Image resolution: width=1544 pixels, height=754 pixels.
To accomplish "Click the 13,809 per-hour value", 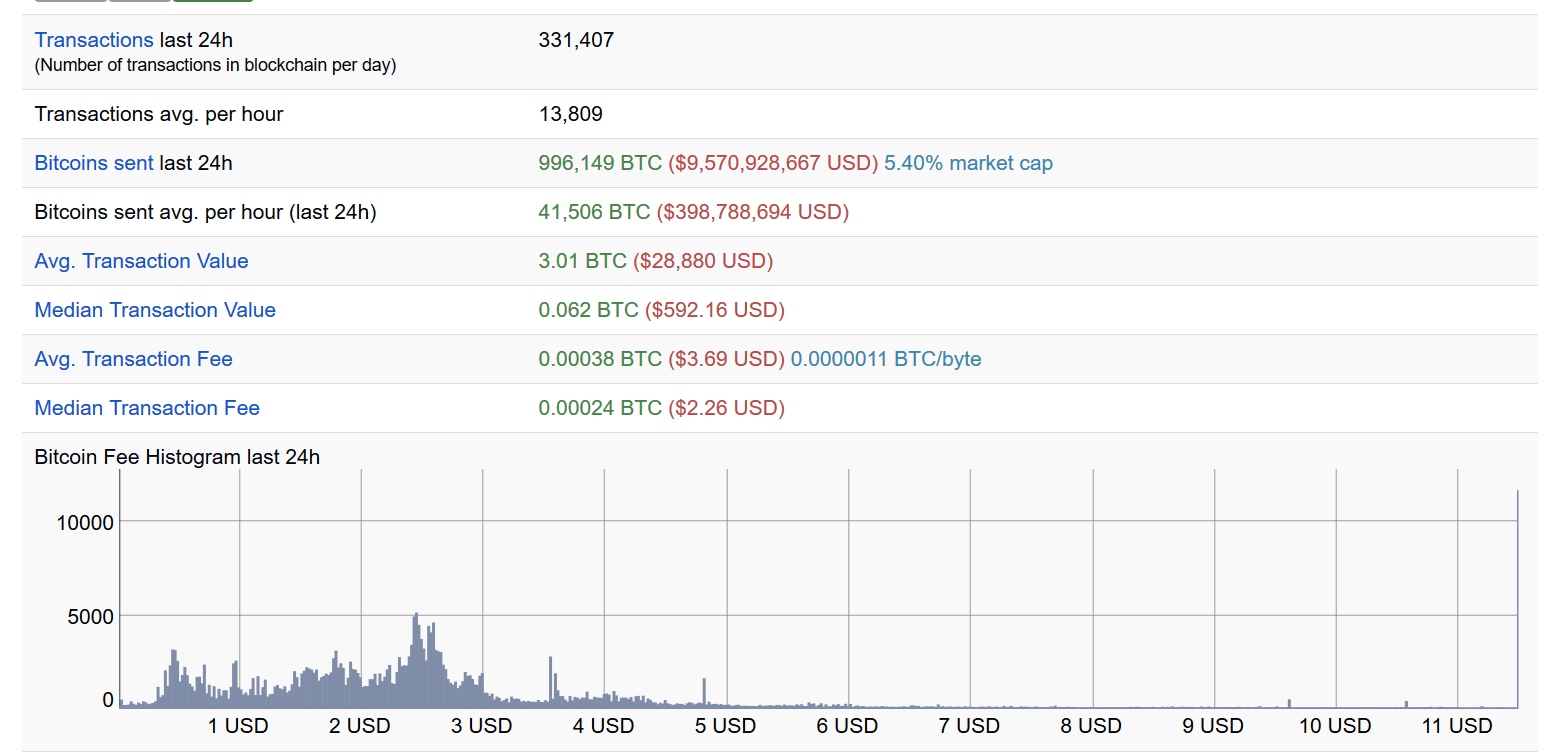I will click(x=570, y=114).
